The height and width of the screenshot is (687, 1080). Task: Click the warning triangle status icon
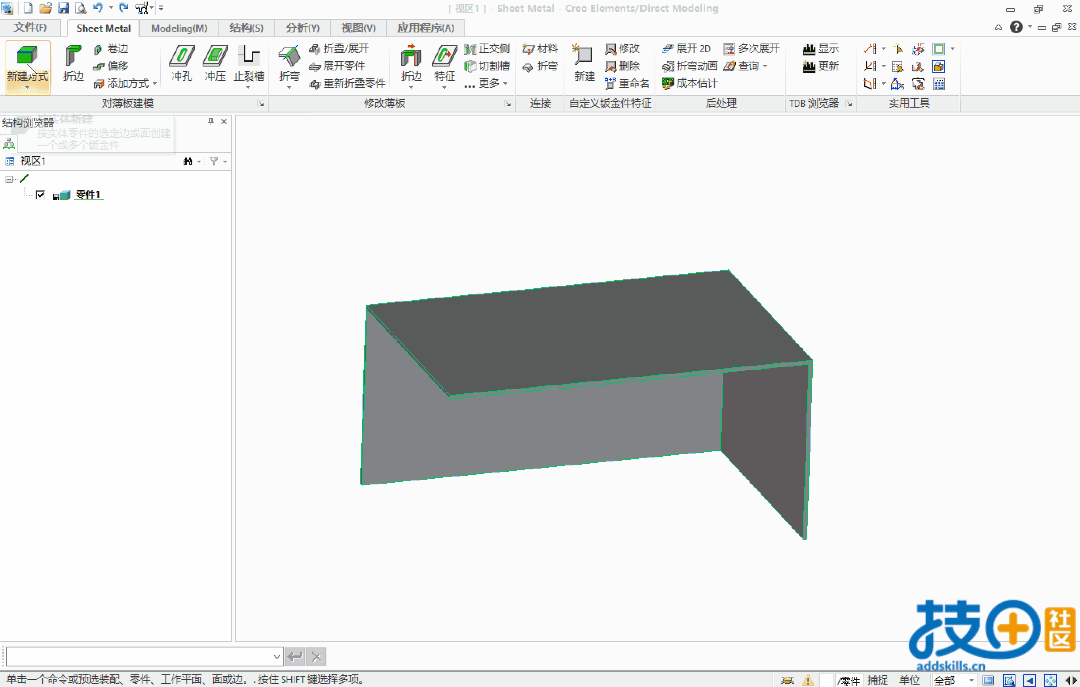click(808, 681)
